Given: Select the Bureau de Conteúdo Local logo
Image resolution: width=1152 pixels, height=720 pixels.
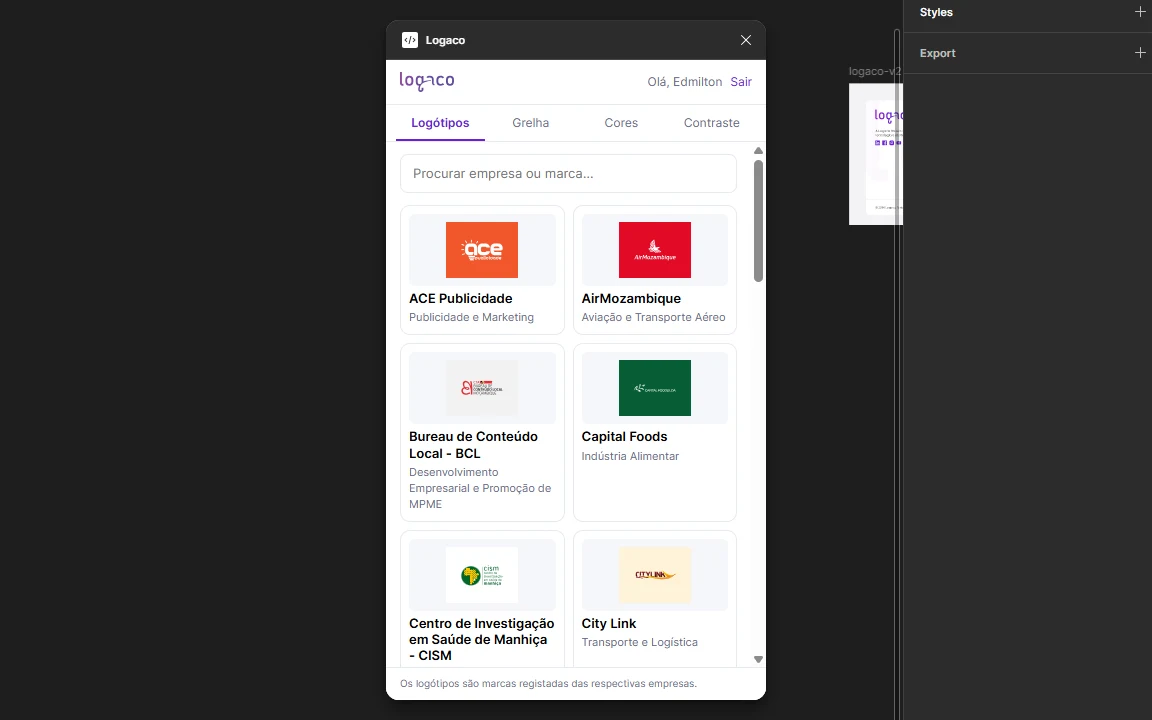Looking at the screenshot, I should pyautogui.click(x=482, y=388).
